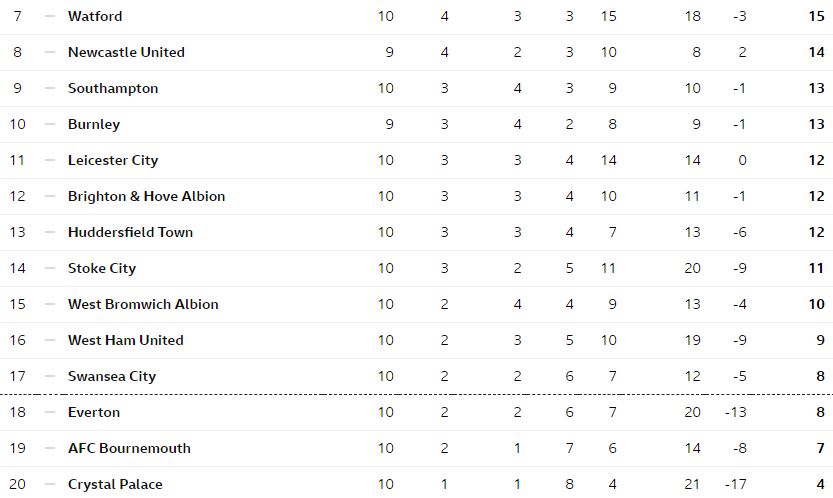
Task: Click Watford's no-movement dash indicator
Action: point(50,16)
